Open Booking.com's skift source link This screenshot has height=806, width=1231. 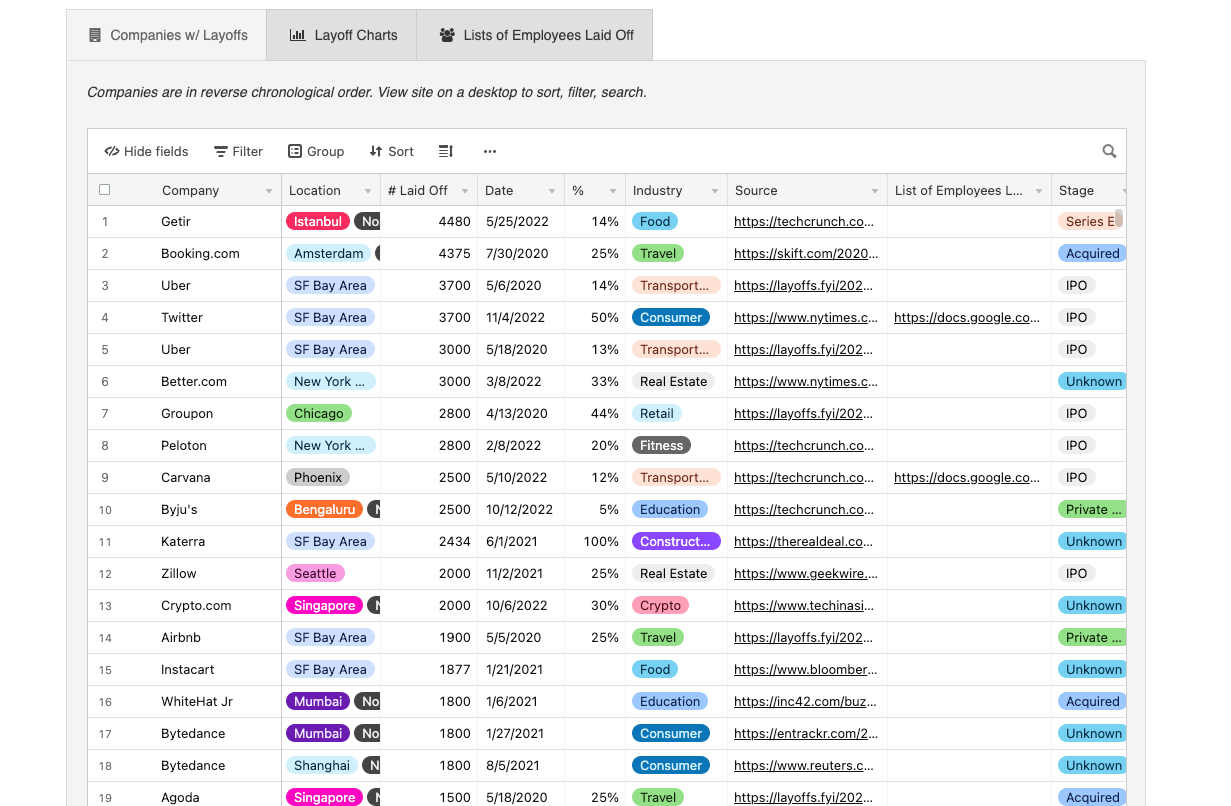coord(804,254)
